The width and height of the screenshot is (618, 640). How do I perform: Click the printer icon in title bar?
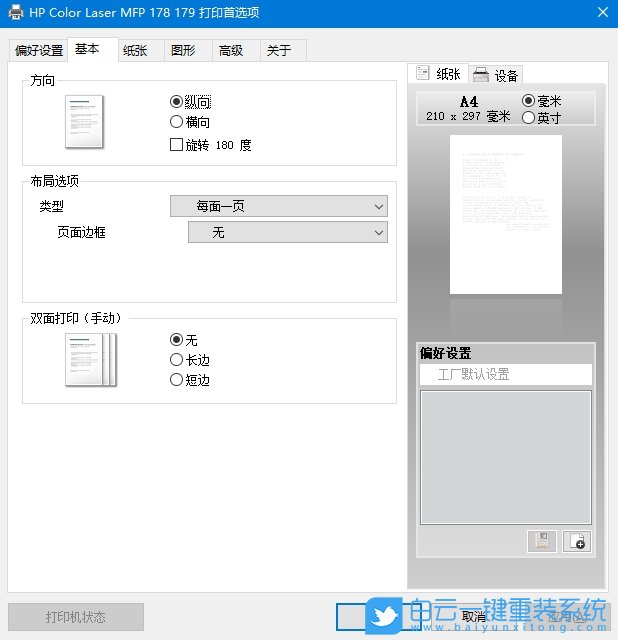click(x=16, y=12)
